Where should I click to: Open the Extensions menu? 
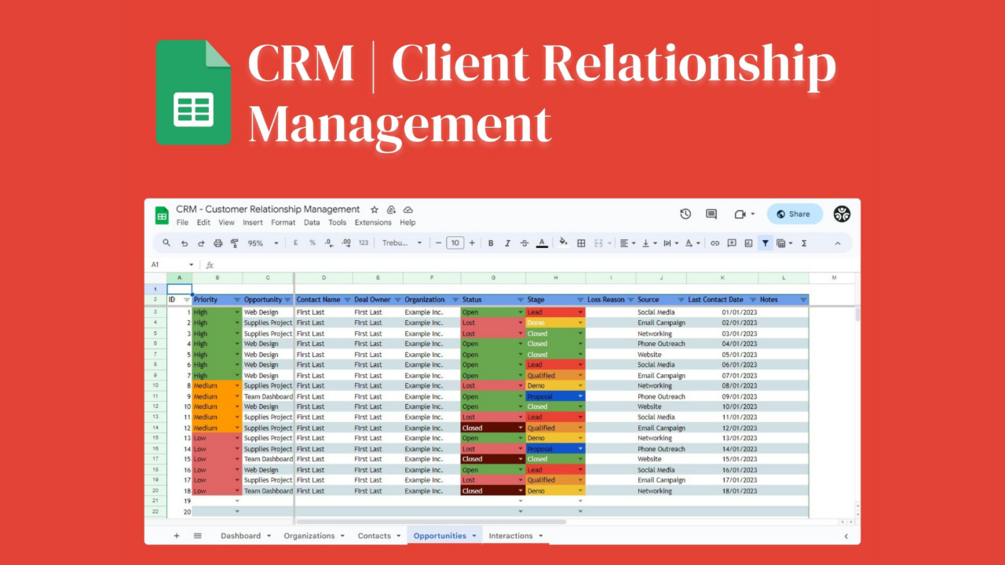coord(373,223)
